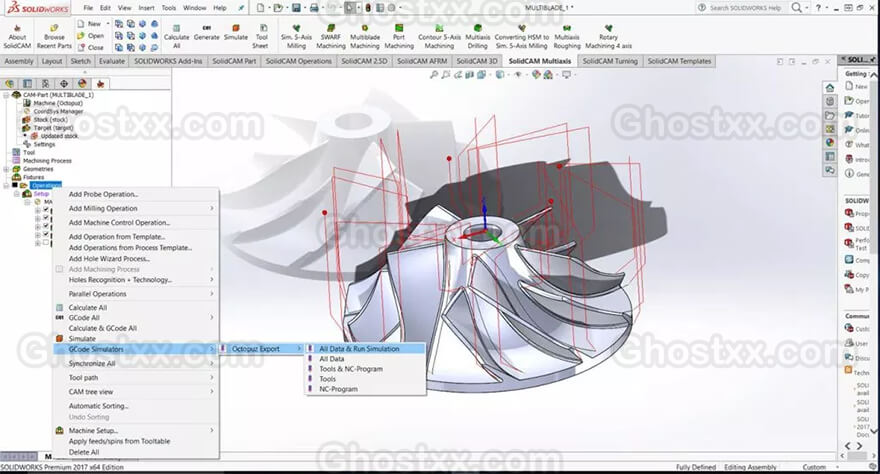Expand the Geometries tree node
Image resolution: width=880 pixels, height=474 pixels.
[x=6, y=169]
